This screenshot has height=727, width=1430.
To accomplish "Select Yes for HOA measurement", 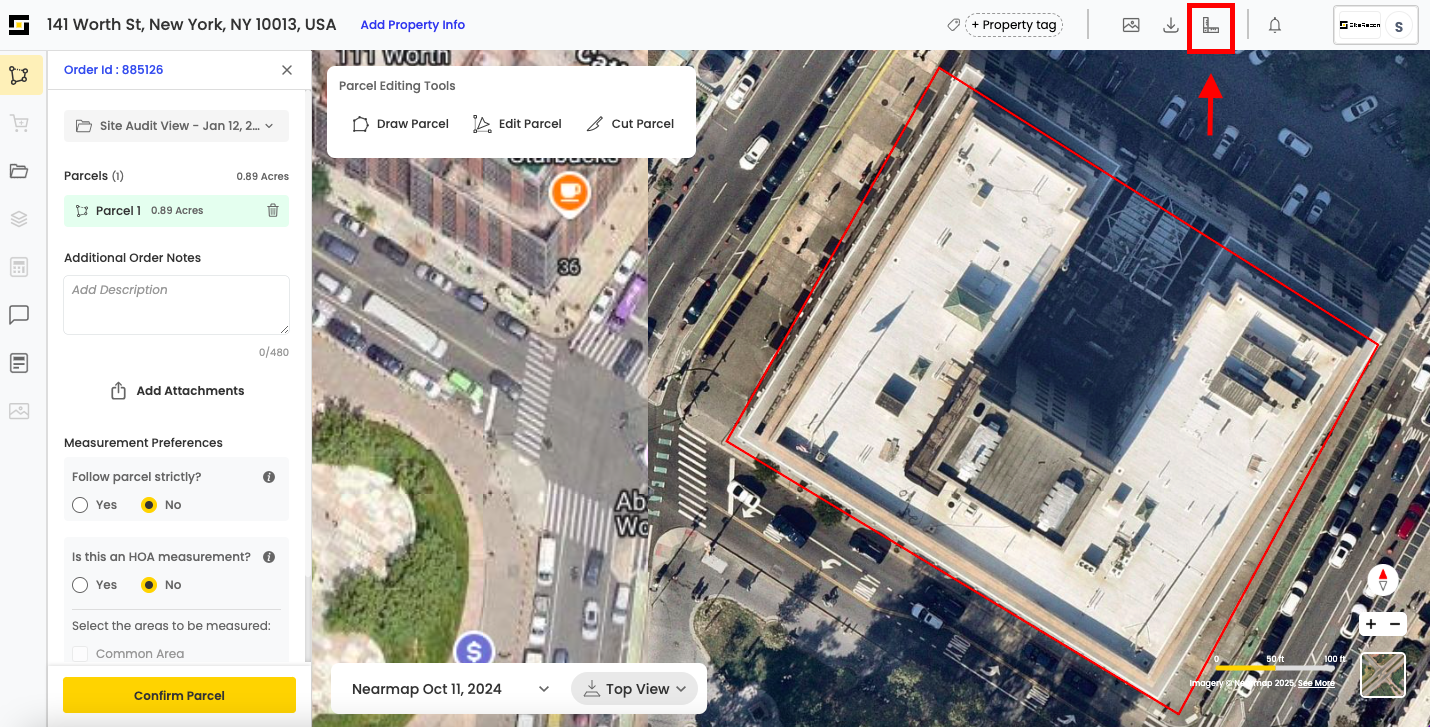I will click(81, 585).
